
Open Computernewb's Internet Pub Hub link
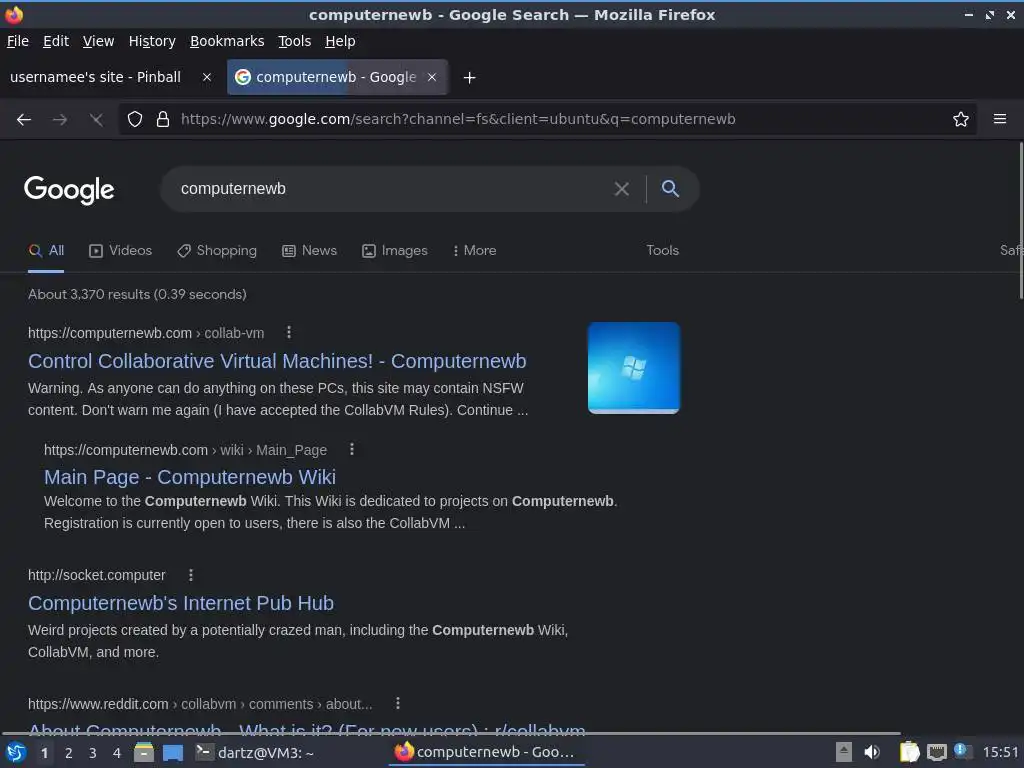181,603
